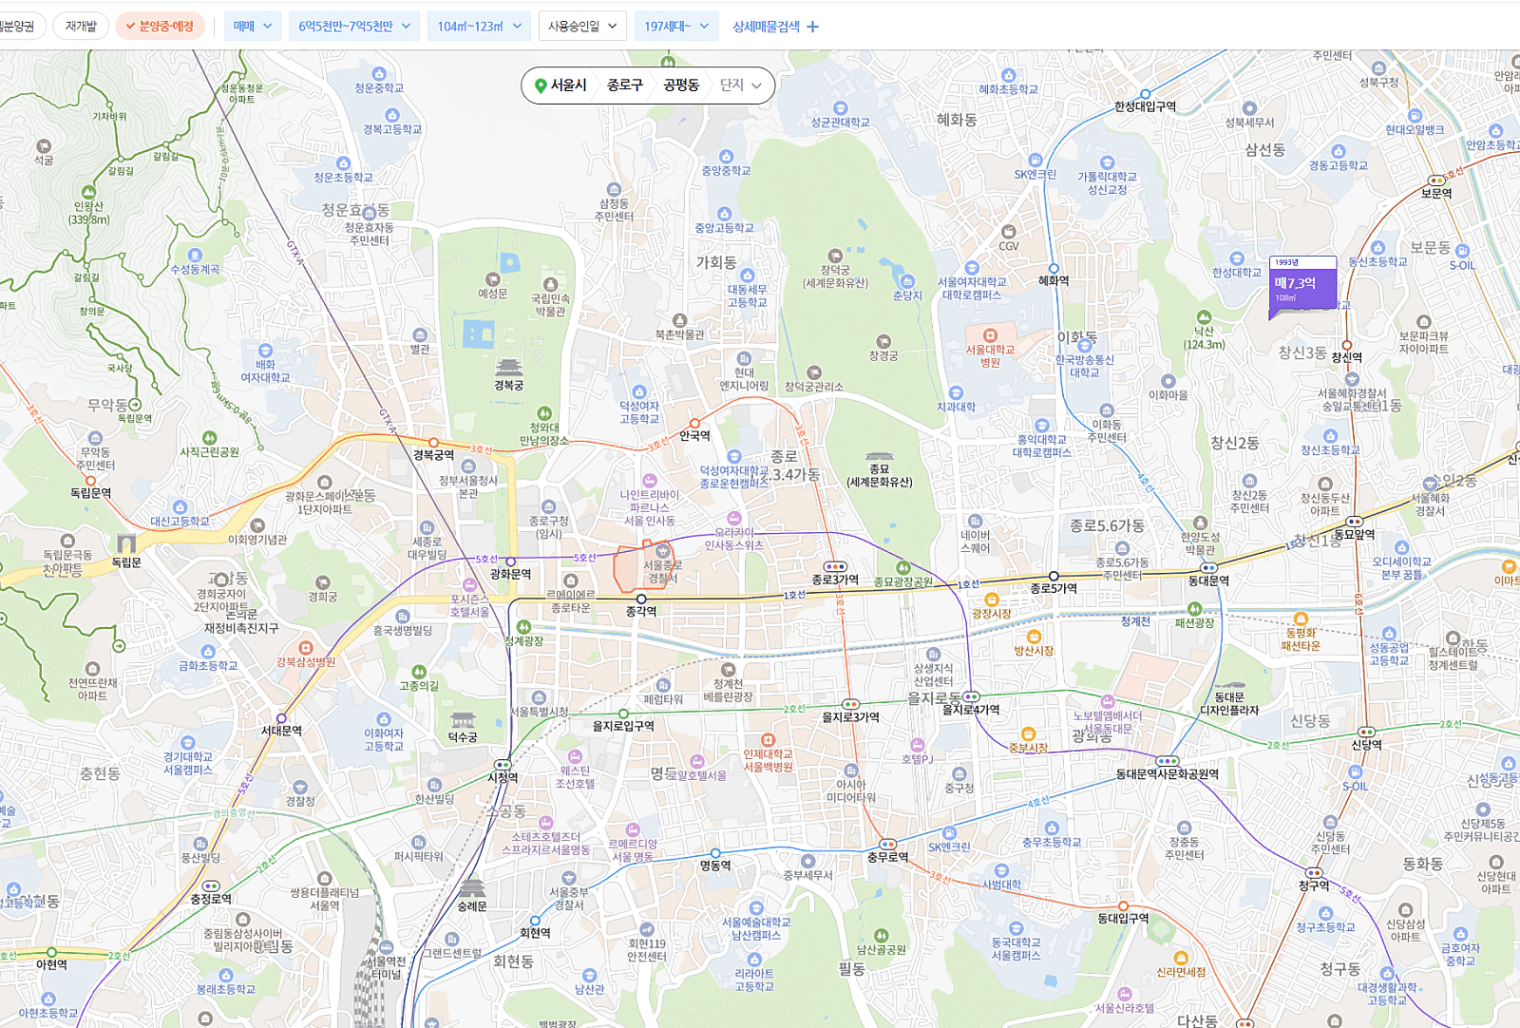
Task: Open the 매매 deal type dropdown
Action: (x=252, y=26)
